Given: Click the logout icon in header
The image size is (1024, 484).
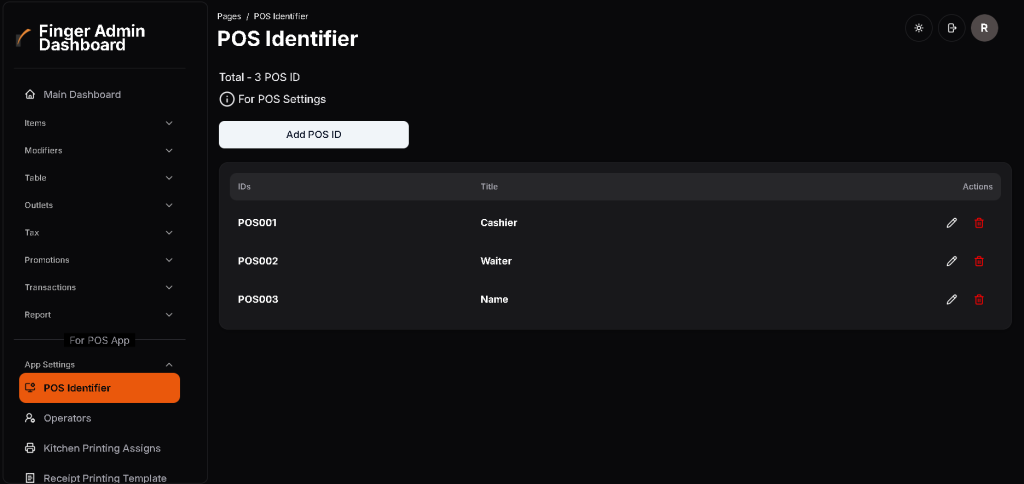Looking at the screenshot, I should [x=951, y=28].
